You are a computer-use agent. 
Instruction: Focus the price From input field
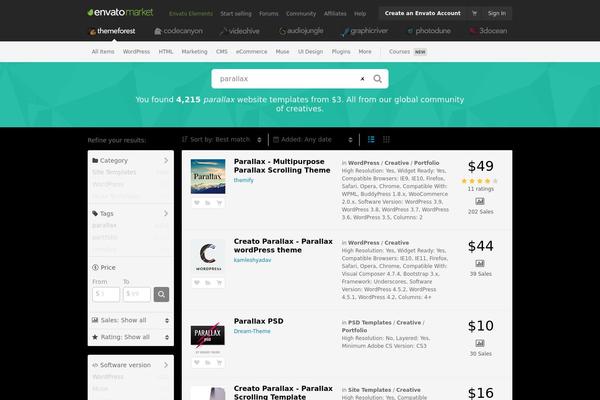tap(106, 294)
